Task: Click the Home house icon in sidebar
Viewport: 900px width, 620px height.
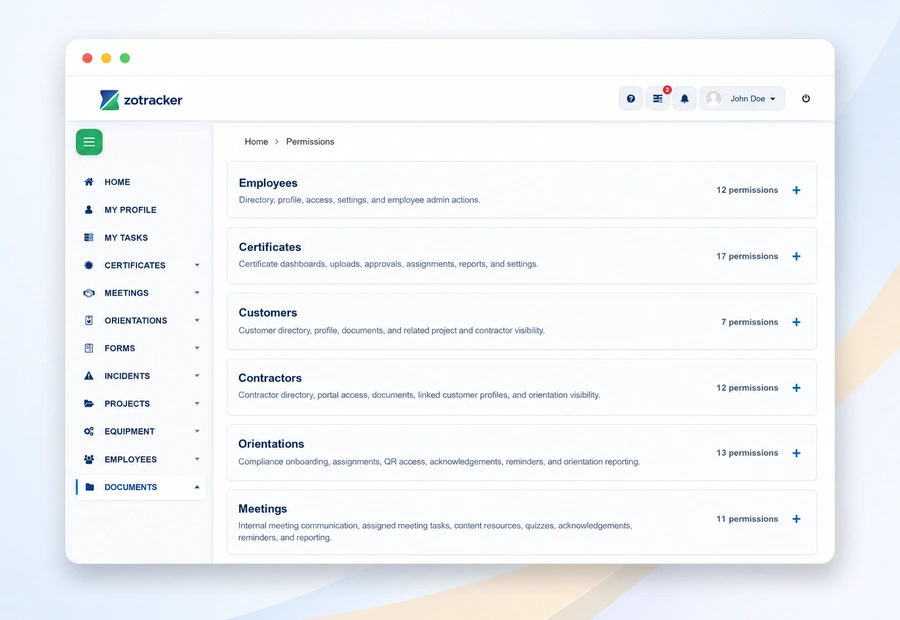Action: tap(88, 182)
